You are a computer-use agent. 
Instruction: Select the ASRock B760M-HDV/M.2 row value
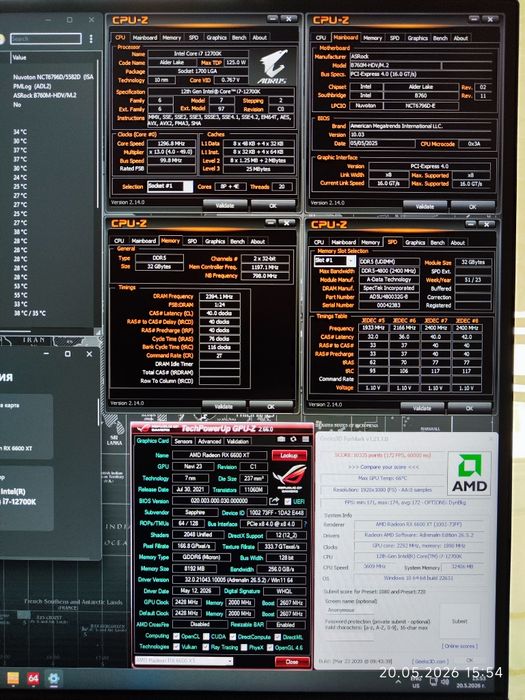click(x=45, y=95)
